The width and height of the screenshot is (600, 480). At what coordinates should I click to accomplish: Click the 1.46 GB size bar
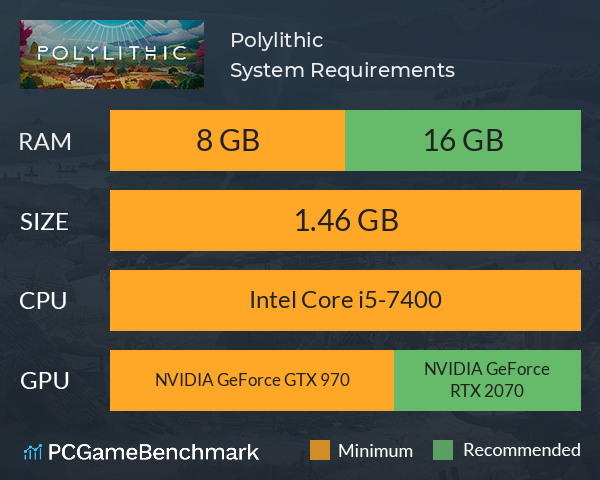click(345, 220)
